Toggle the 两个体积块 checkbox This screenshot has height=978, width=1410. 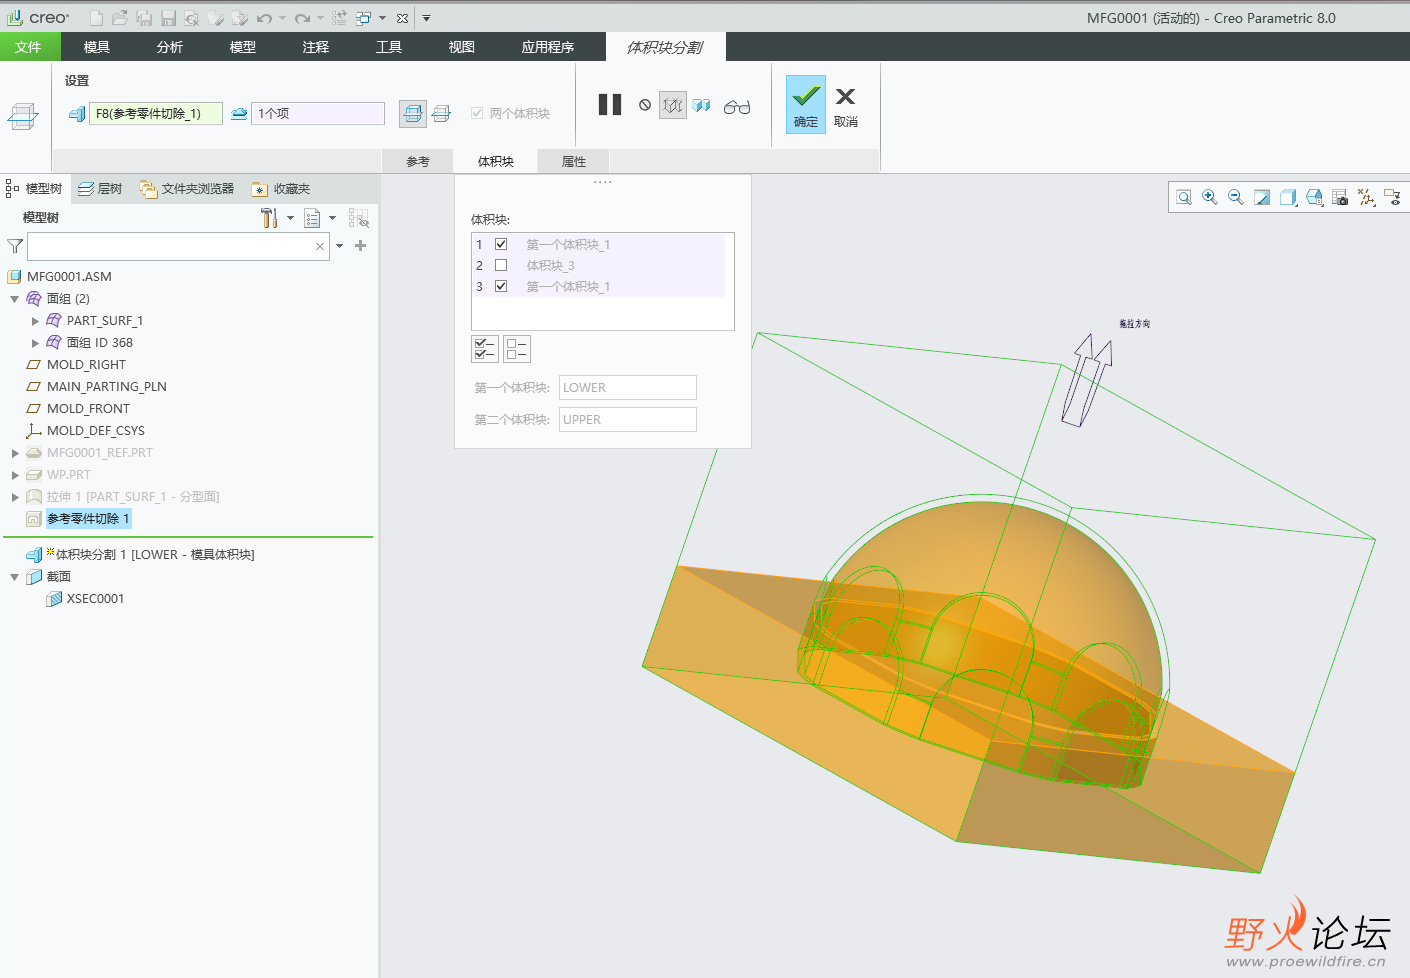[477, 113]
